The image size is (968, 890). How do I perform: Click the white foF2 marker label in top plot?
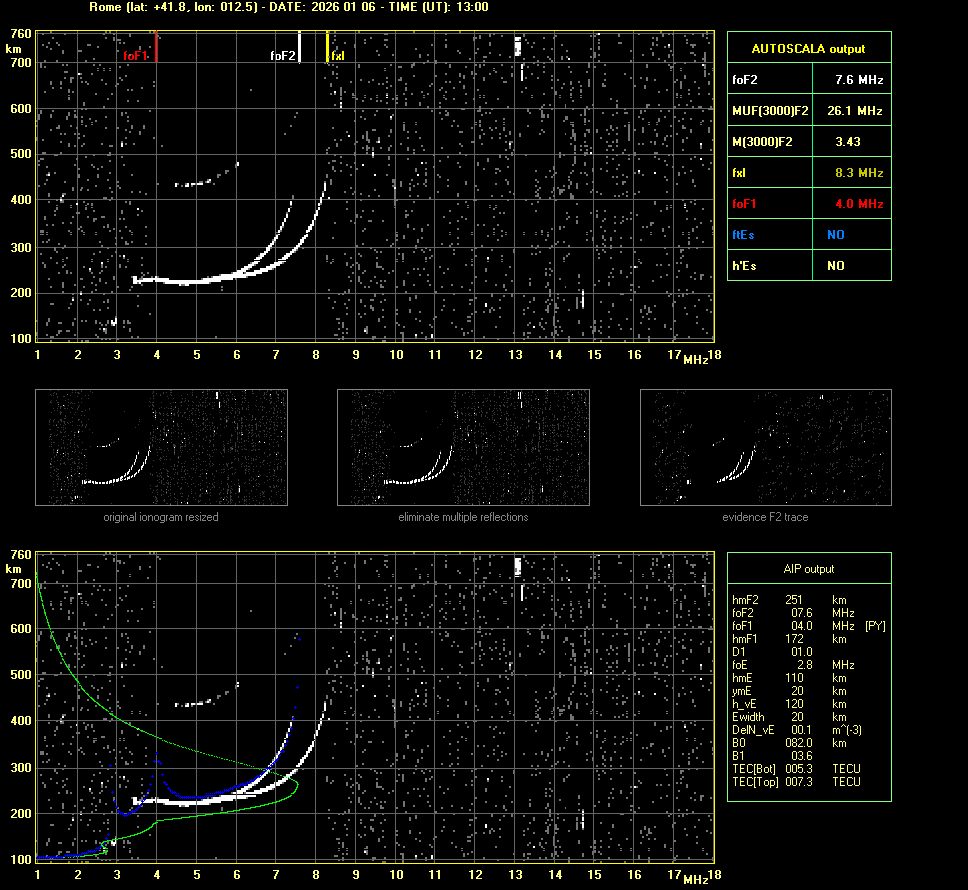[x=282, y=56]
